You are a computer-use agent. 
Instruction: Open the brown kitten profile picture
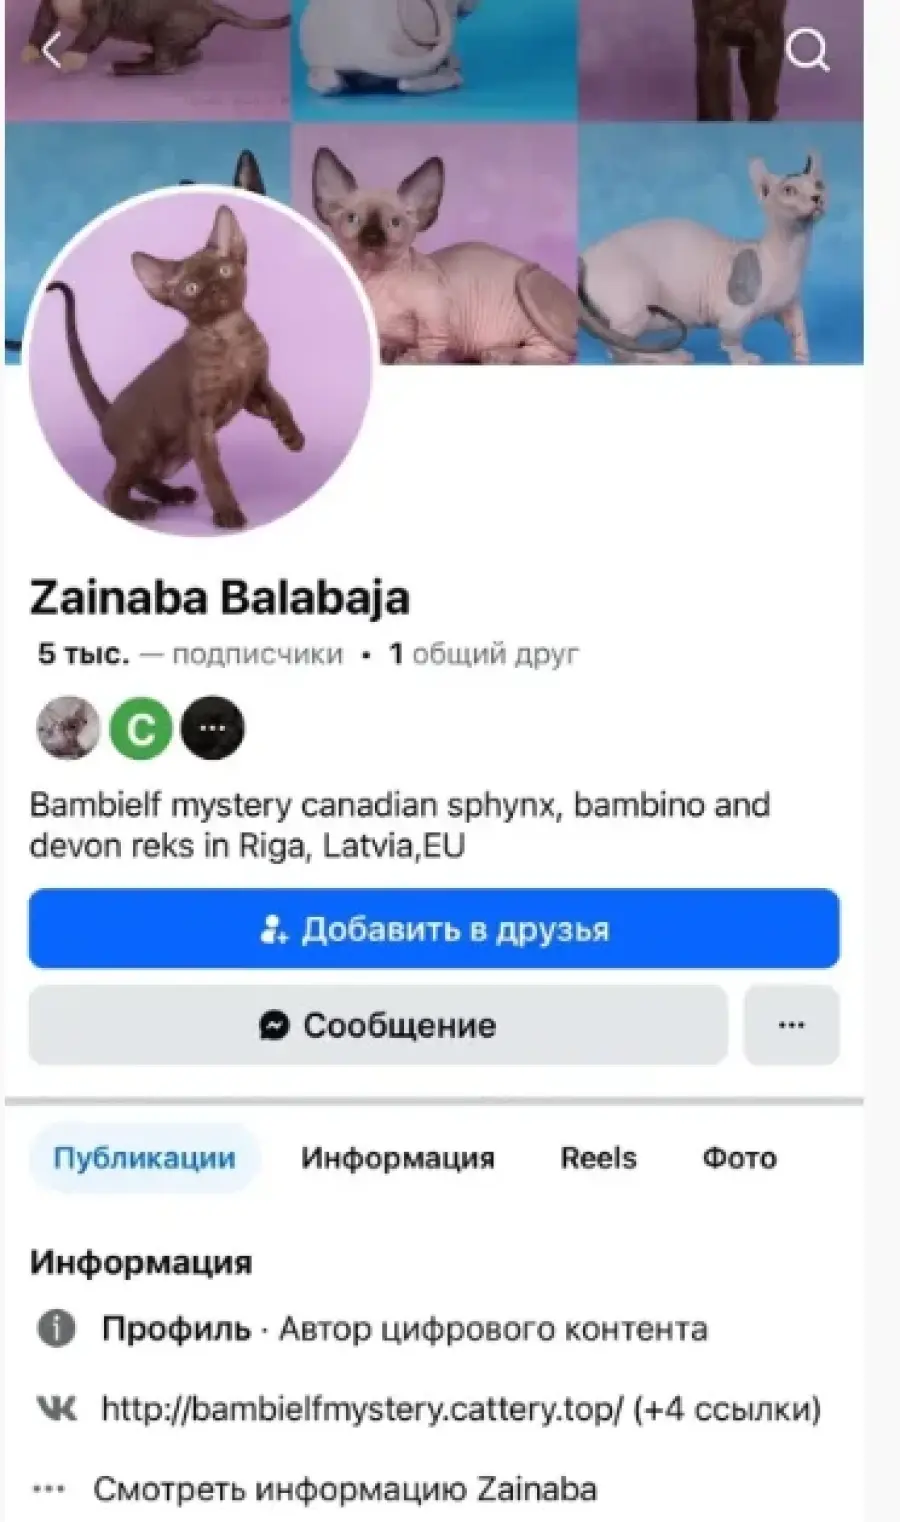(201, 361)
